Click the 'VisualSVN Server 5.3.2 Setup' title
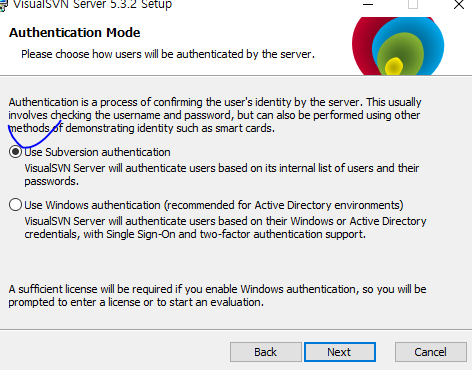This screenshot has width=472, height=370. 92,5
